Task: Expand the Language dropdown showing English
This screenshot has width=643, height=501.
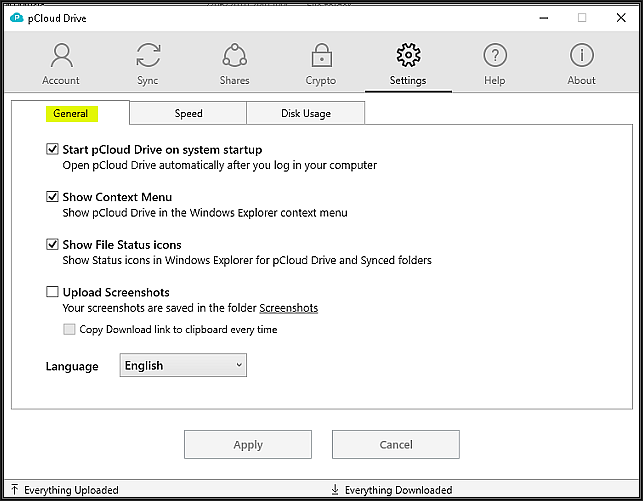Action: 183,365
